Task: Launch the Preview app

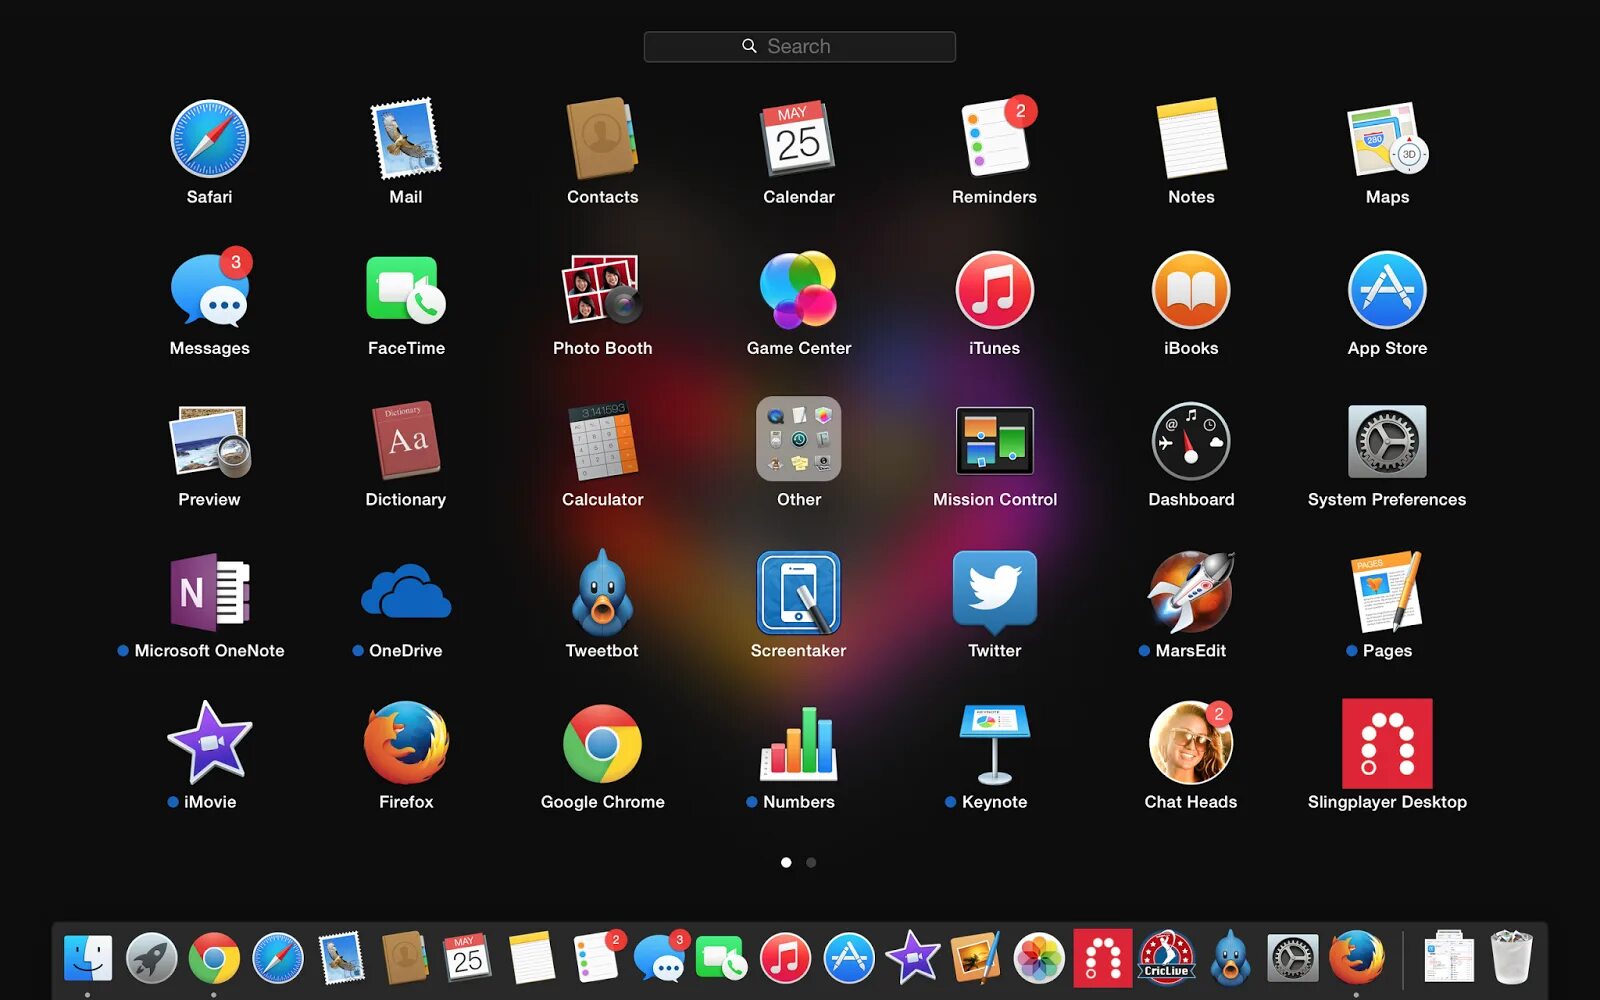Action: point(209,441)
